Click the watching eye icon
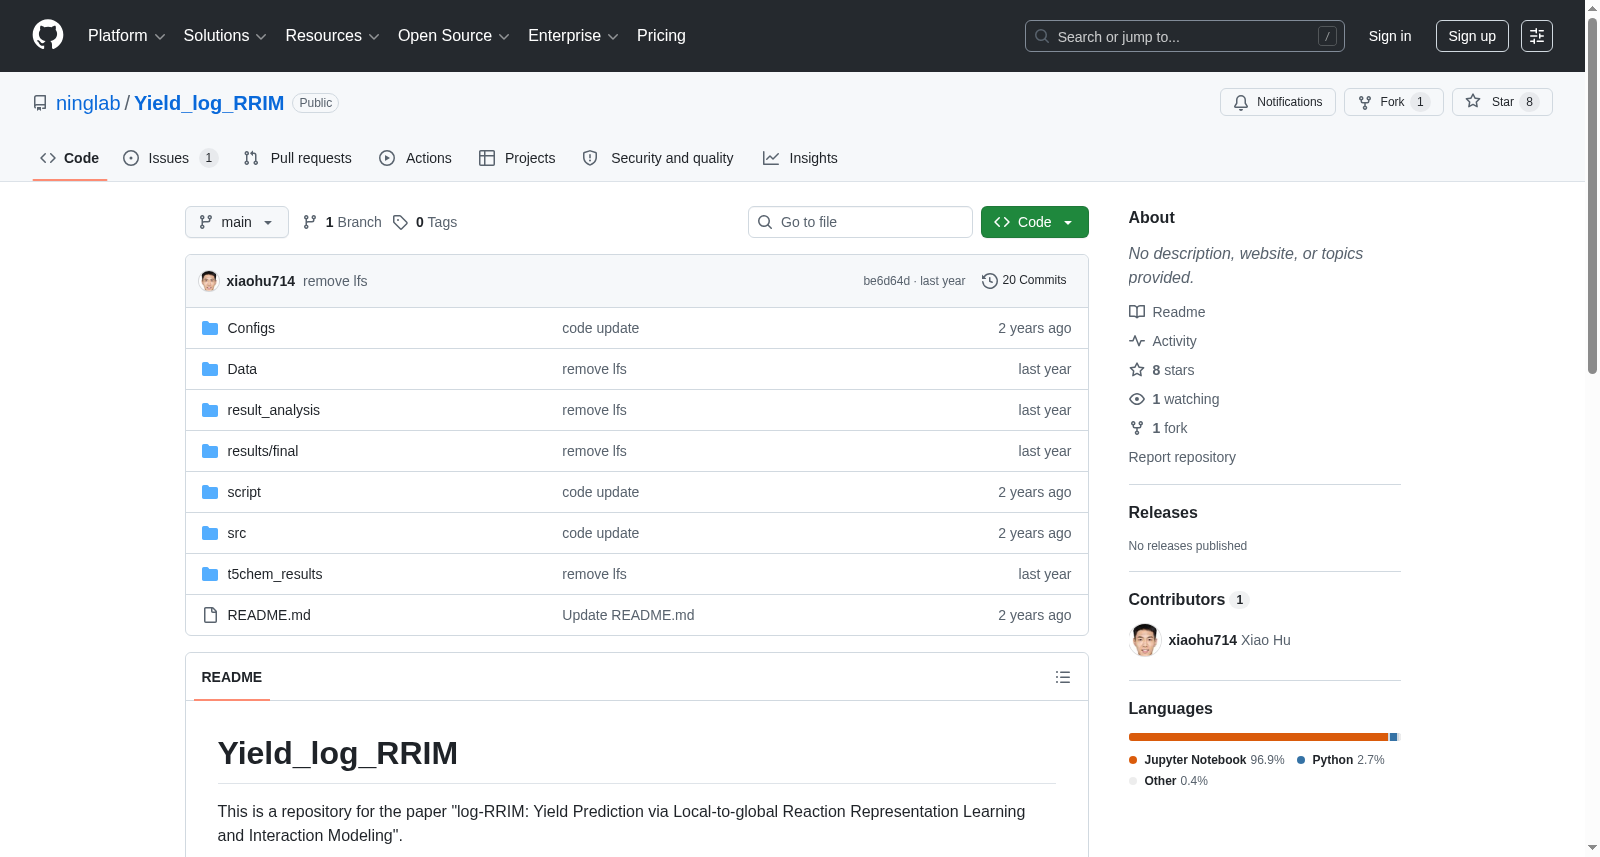 point(1137,399)
